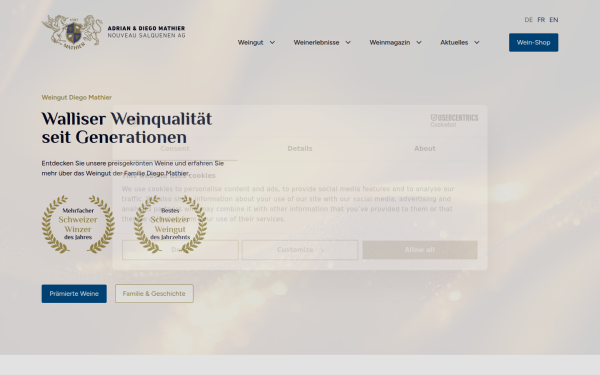Click the Prämierte Weine button

74,293
